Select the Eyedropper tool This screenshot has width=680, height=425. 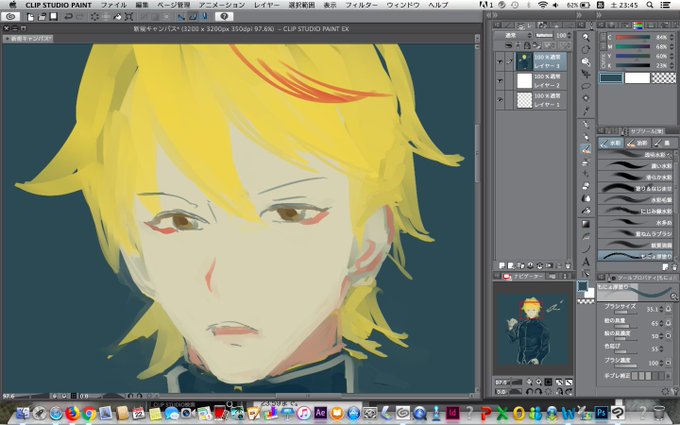586,111
